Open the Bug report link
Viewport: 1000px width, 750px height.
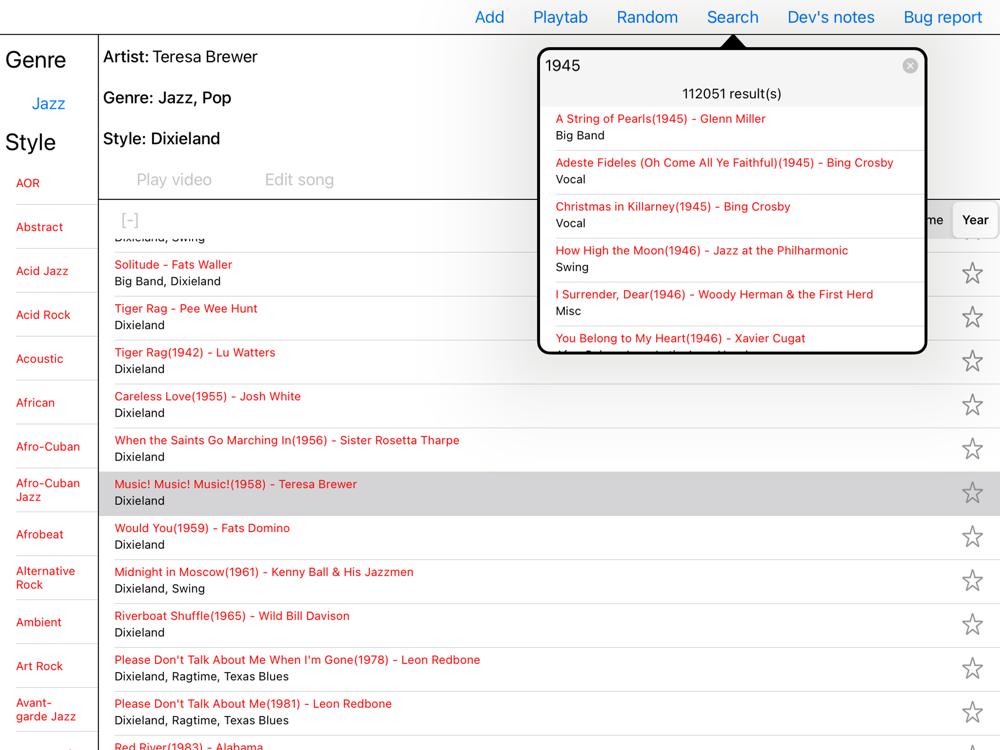point(942,17)
